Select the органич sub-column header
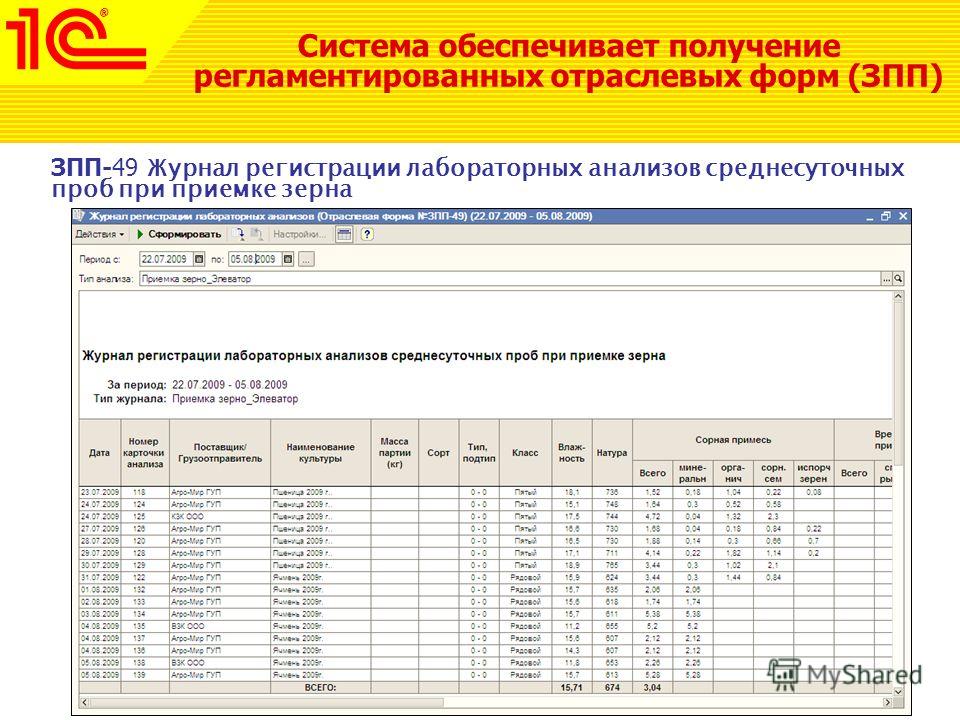The height and width of the screenshot is (720, 960). 733,473
